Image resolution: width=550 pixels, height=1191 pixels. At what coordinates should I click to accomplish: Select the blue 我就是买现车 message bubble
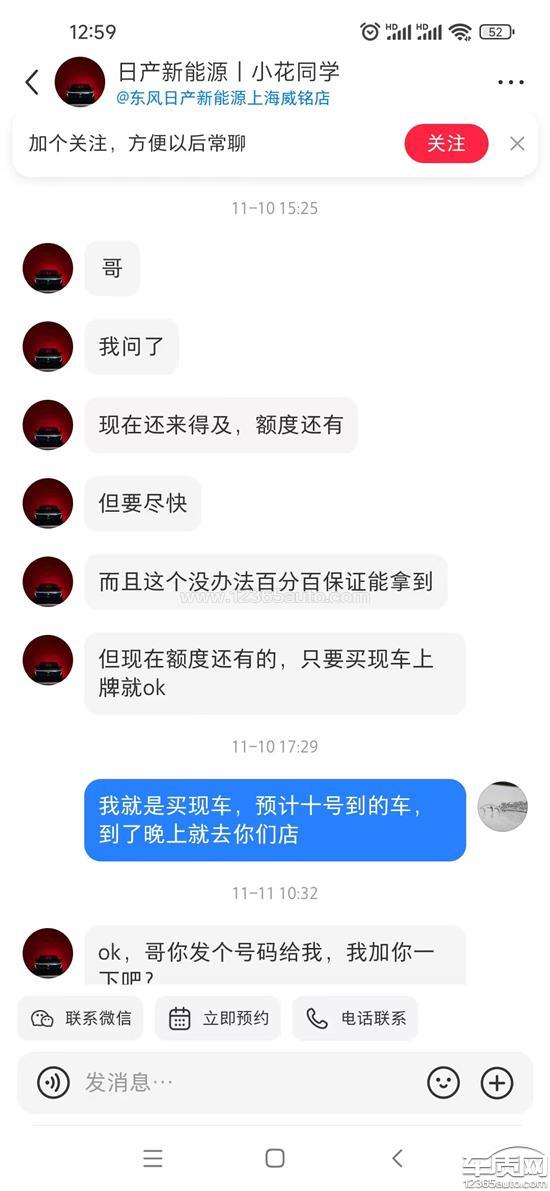(x=275, y=820)
